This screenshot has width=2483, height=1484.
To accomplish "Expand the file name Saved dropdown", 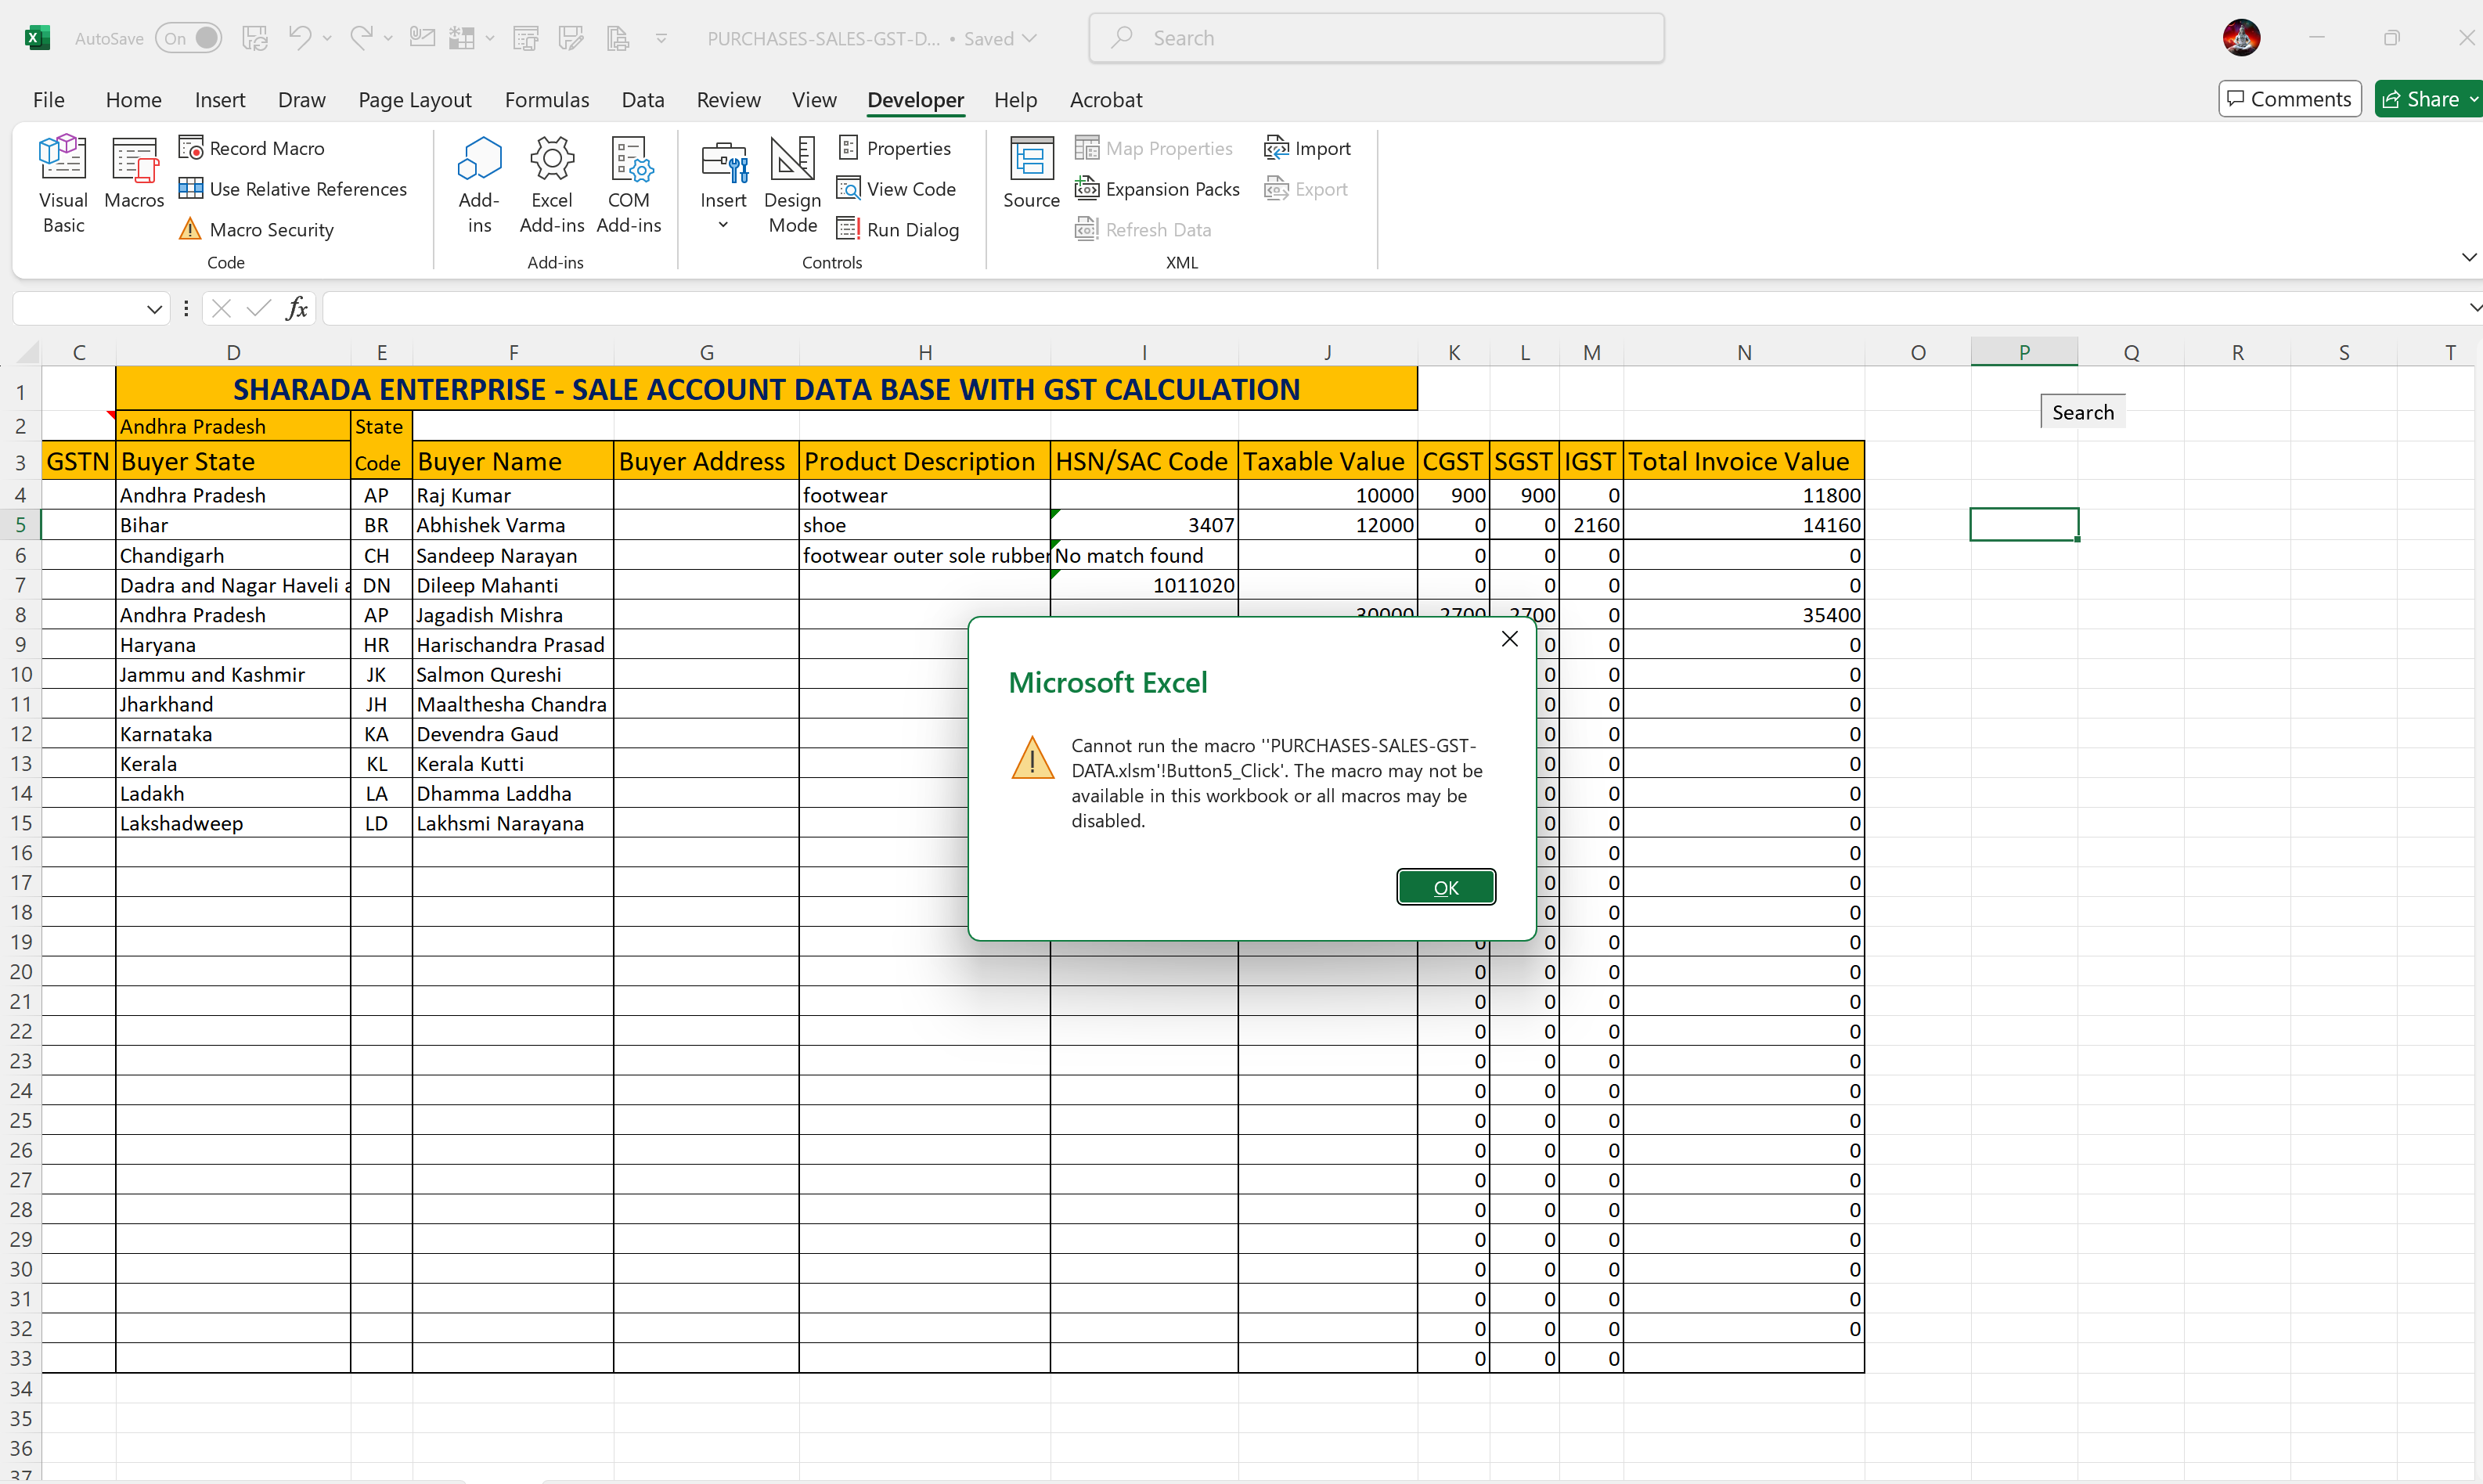I will click(x=1029, y=38).
